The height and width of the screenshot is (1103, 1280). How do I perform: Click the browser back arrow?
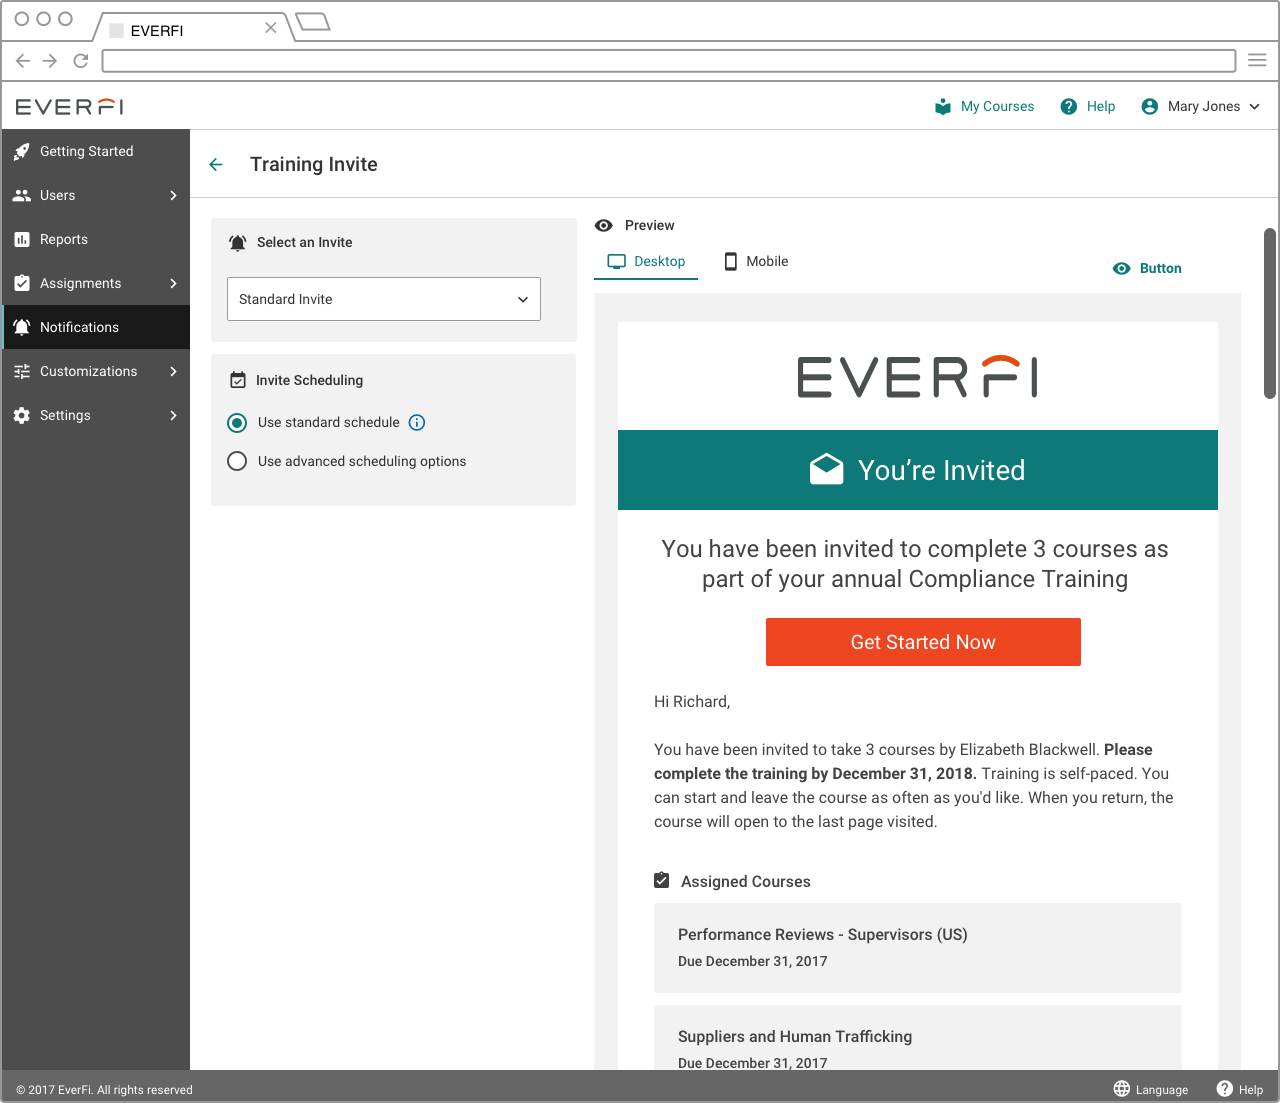pos(23,60)
